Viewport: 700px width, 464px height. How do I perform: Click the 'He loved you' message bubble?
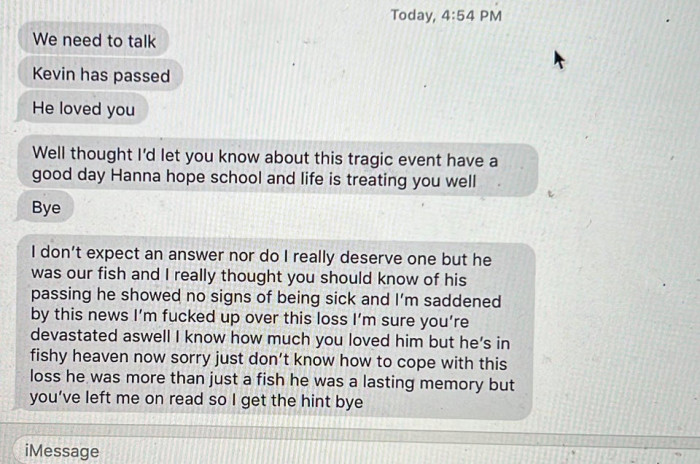(x=82, y=108)
